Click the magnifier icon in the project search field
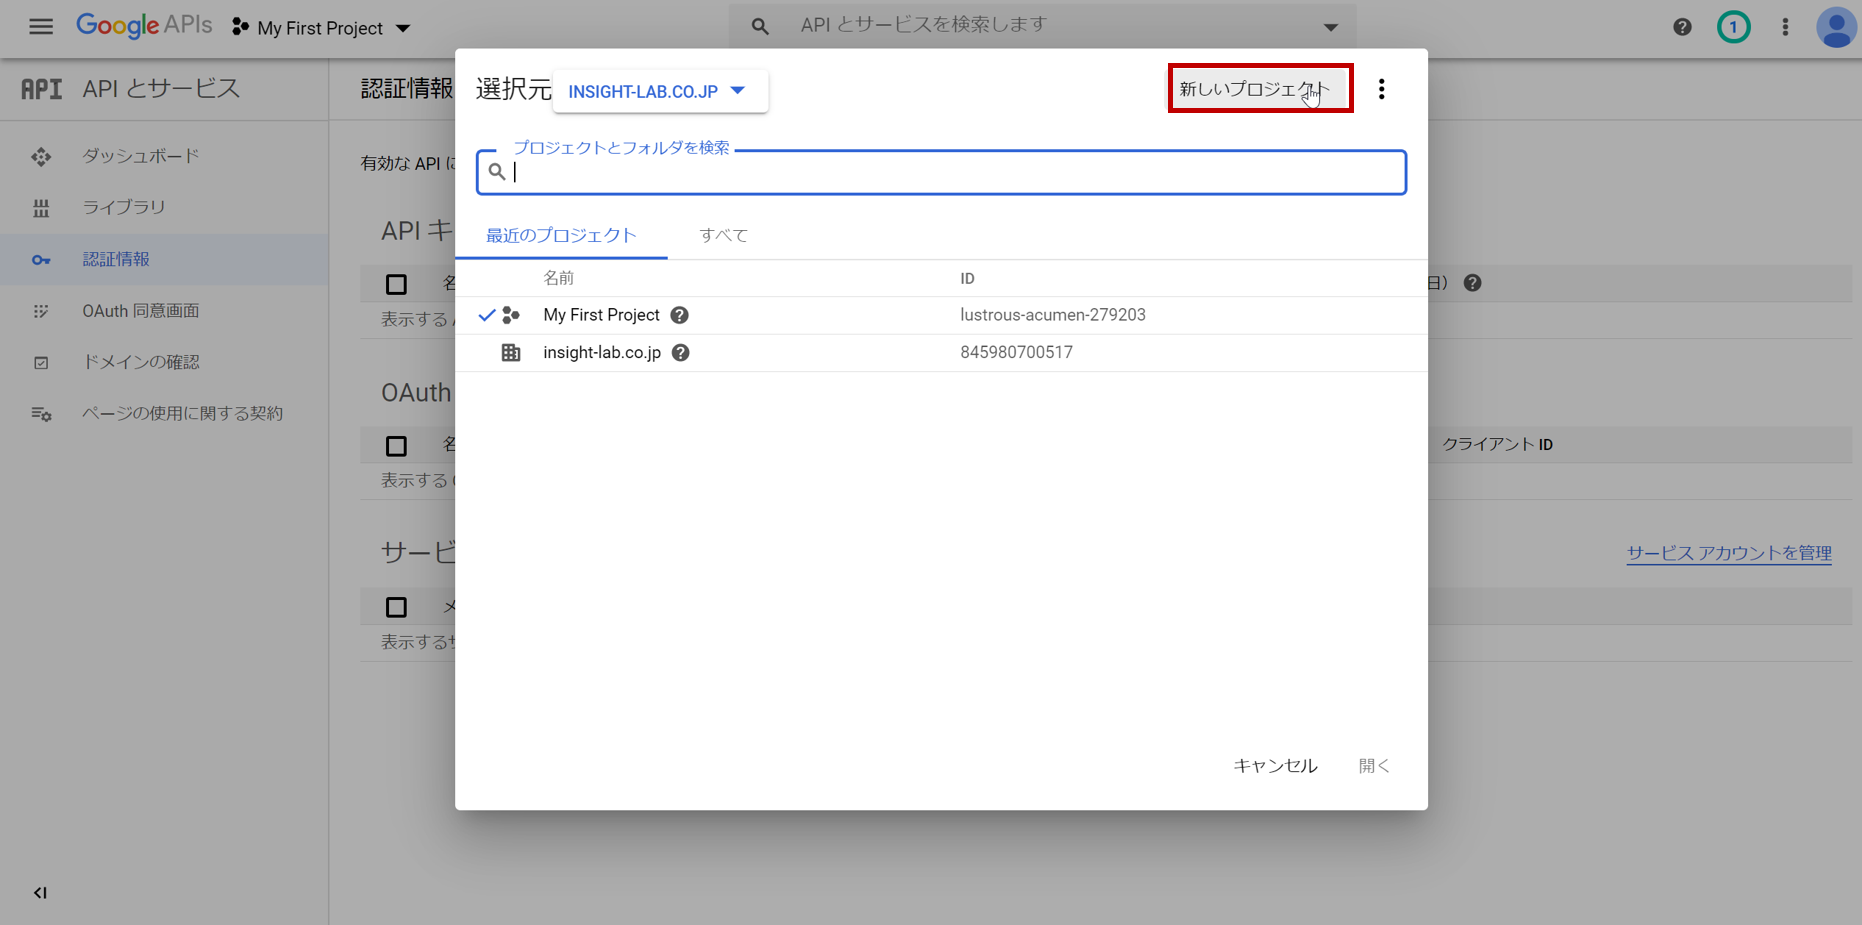The width and height of the screenshot is (1862, 925). [x=497, y=172]
